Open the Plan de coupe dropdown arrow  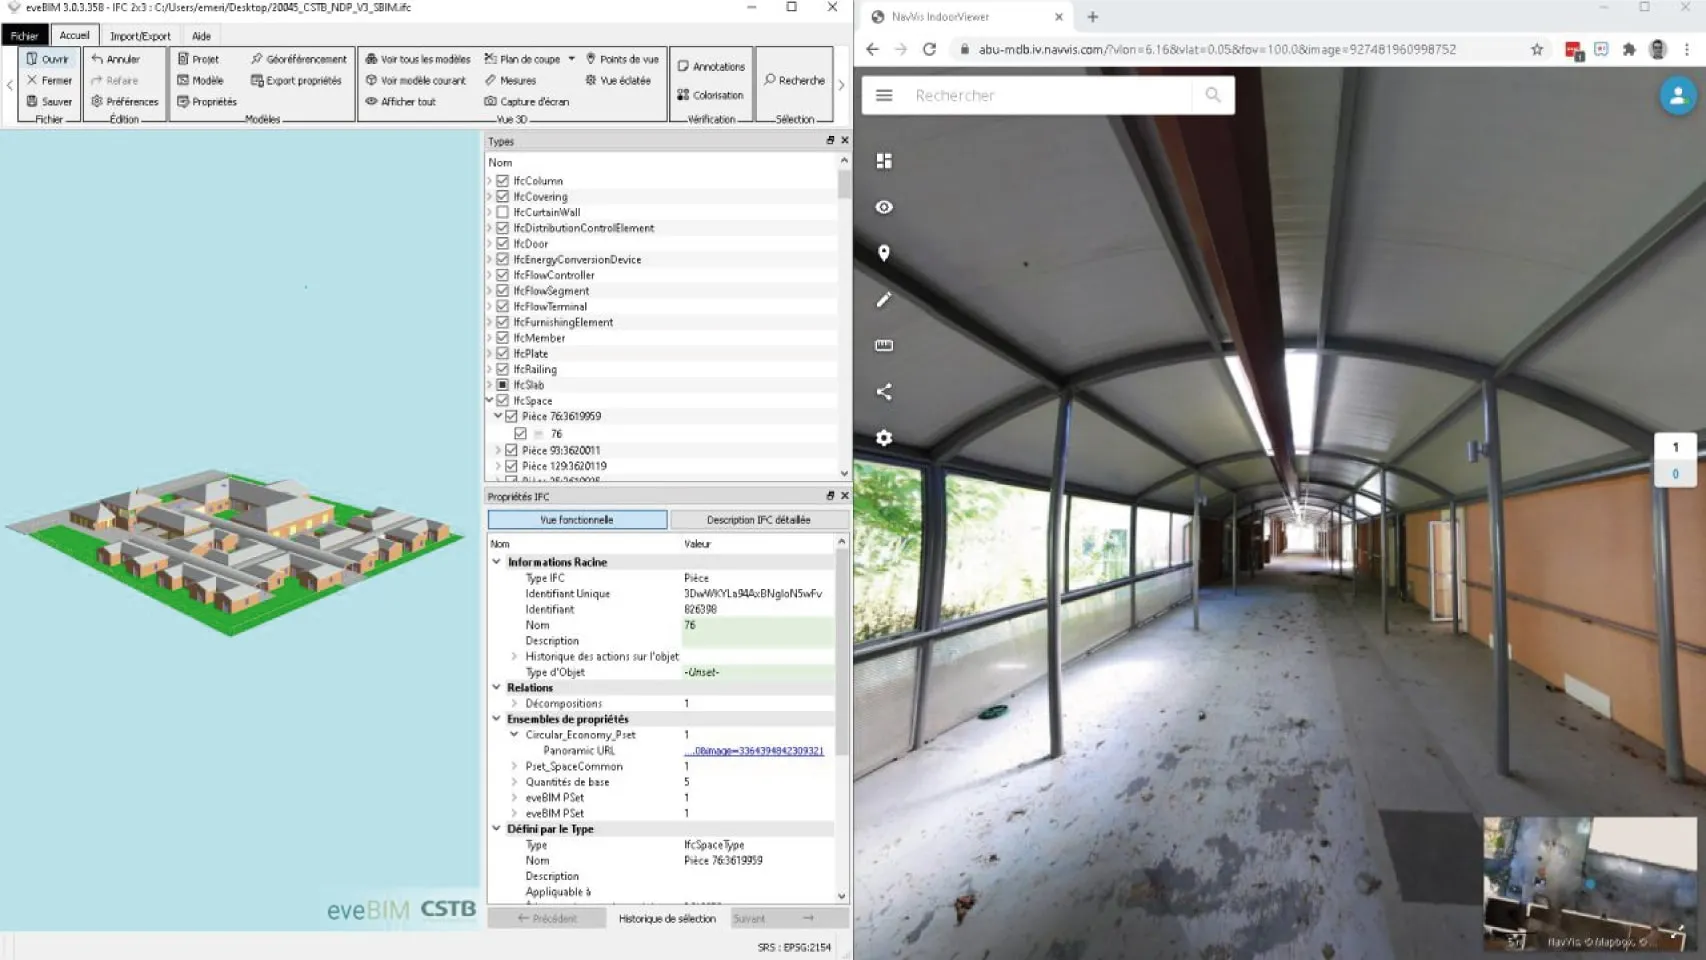[572, 59]
